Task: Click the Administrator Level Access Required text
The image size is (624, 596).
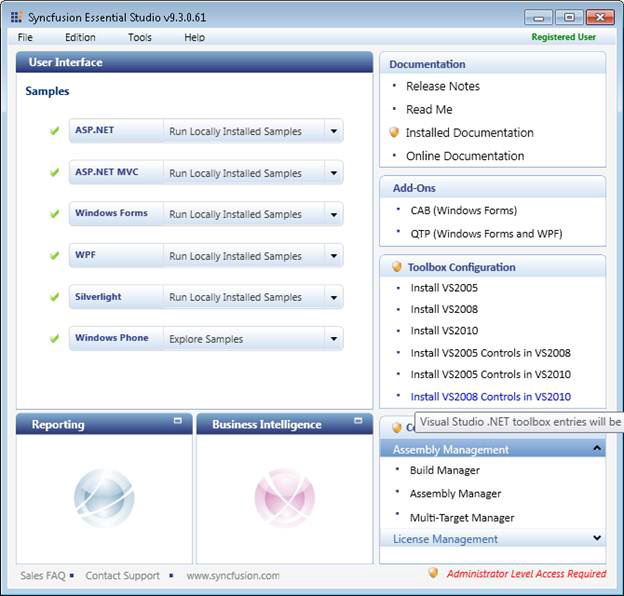Action: click(526, 574)
